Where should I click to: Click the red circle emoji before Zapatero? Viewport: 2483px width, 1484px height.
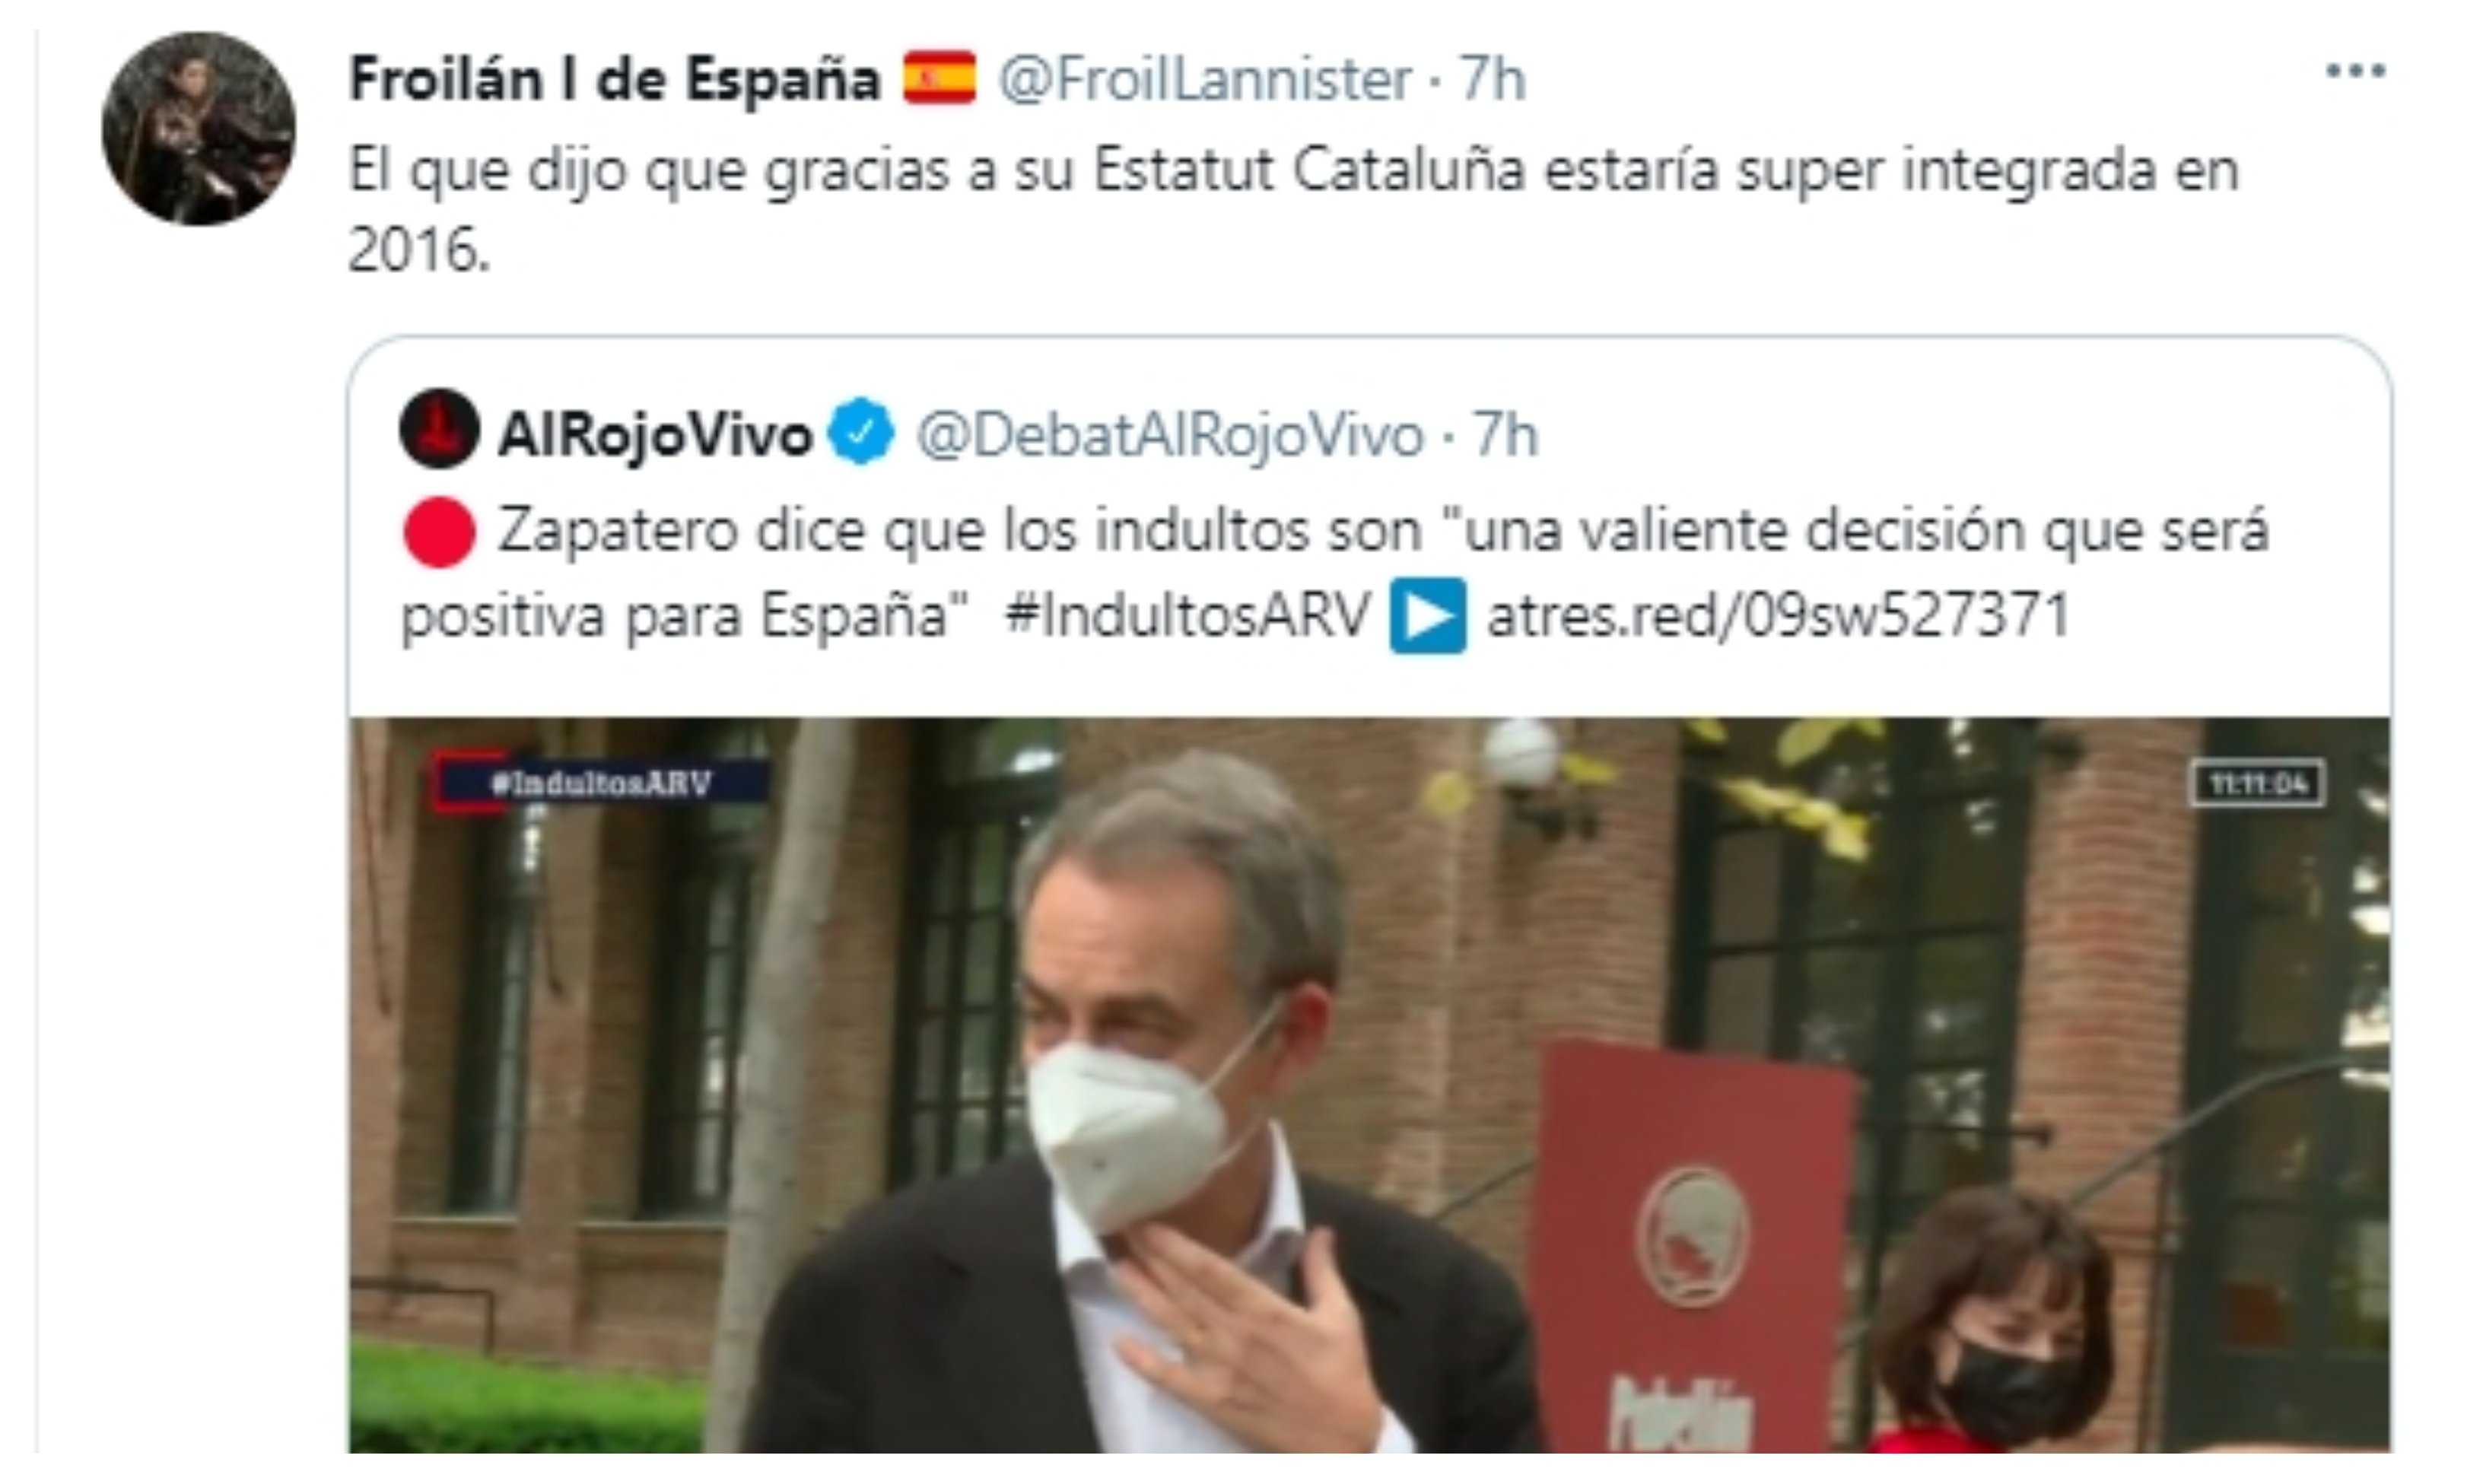coord(439,532)
